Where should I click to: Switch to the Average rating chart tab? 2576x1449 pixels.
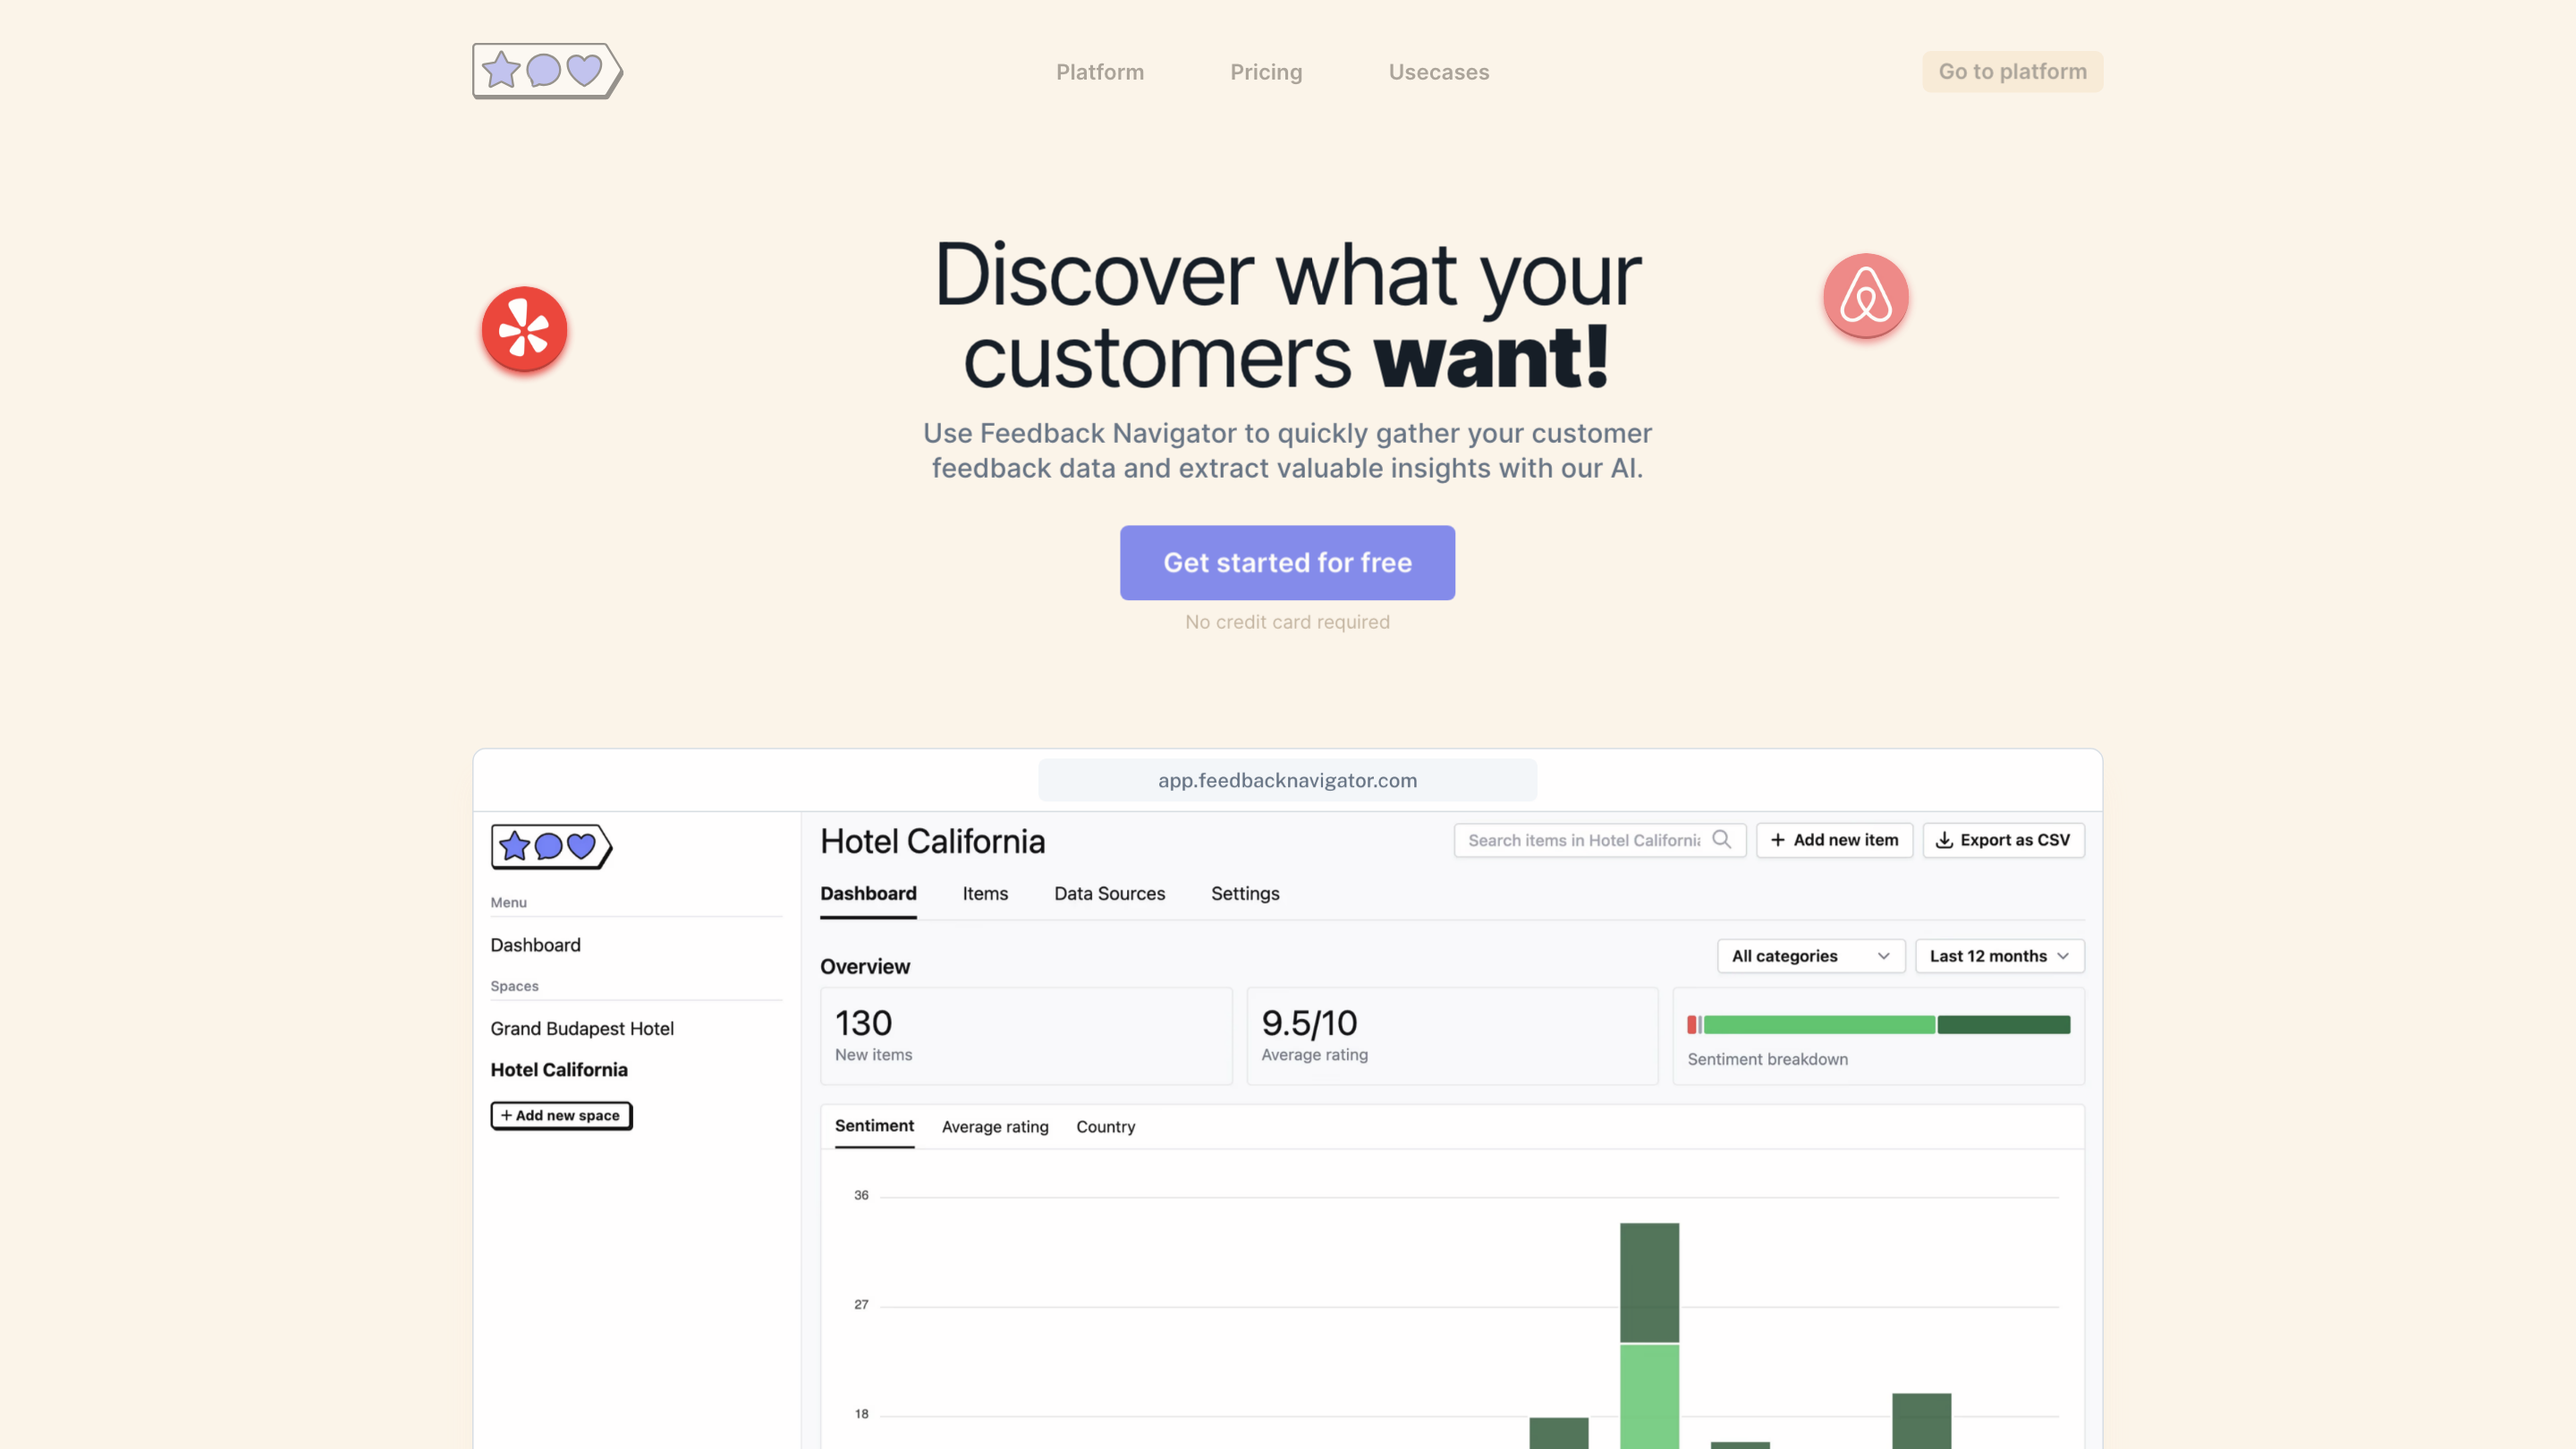pyautogui.click(x=994, y=1126)
